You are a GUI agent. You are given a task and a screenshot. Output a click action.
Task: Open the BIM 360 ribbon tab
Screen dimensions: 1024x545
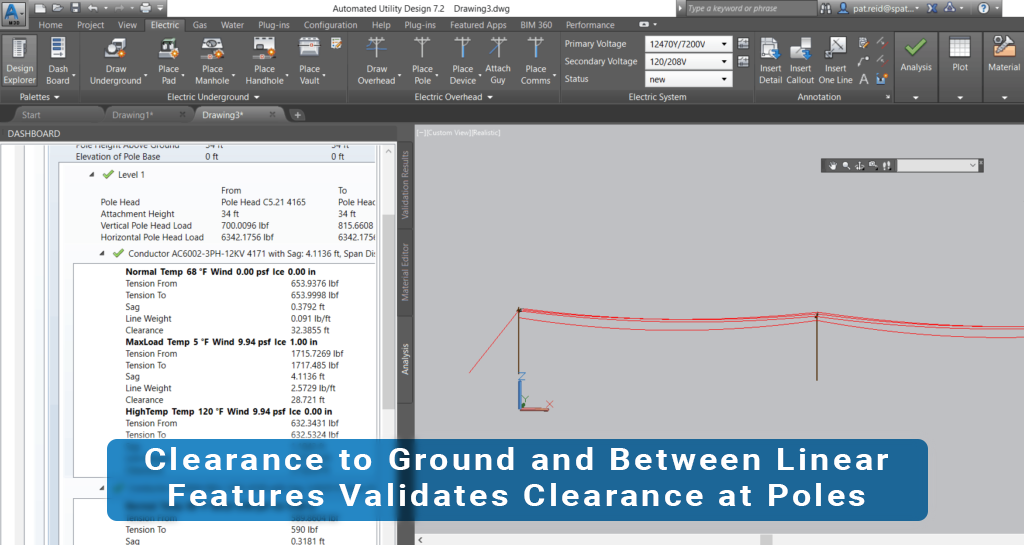coord(536,25)
